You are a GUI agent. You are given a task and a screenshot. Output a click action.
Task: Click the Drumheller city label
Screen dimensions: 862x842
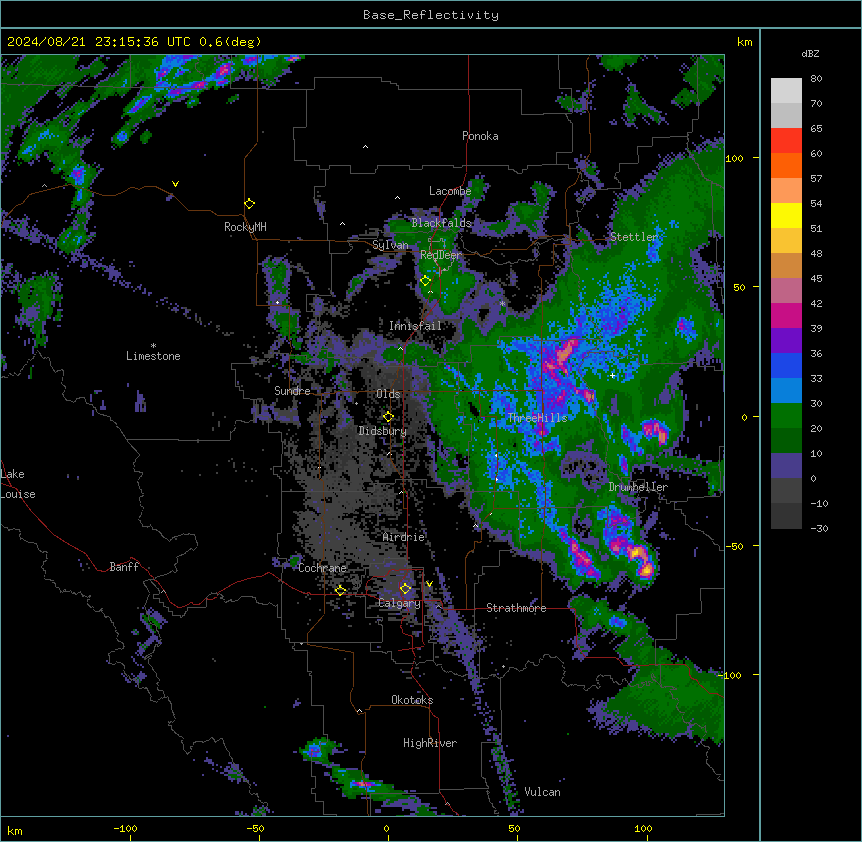(638, 487)
